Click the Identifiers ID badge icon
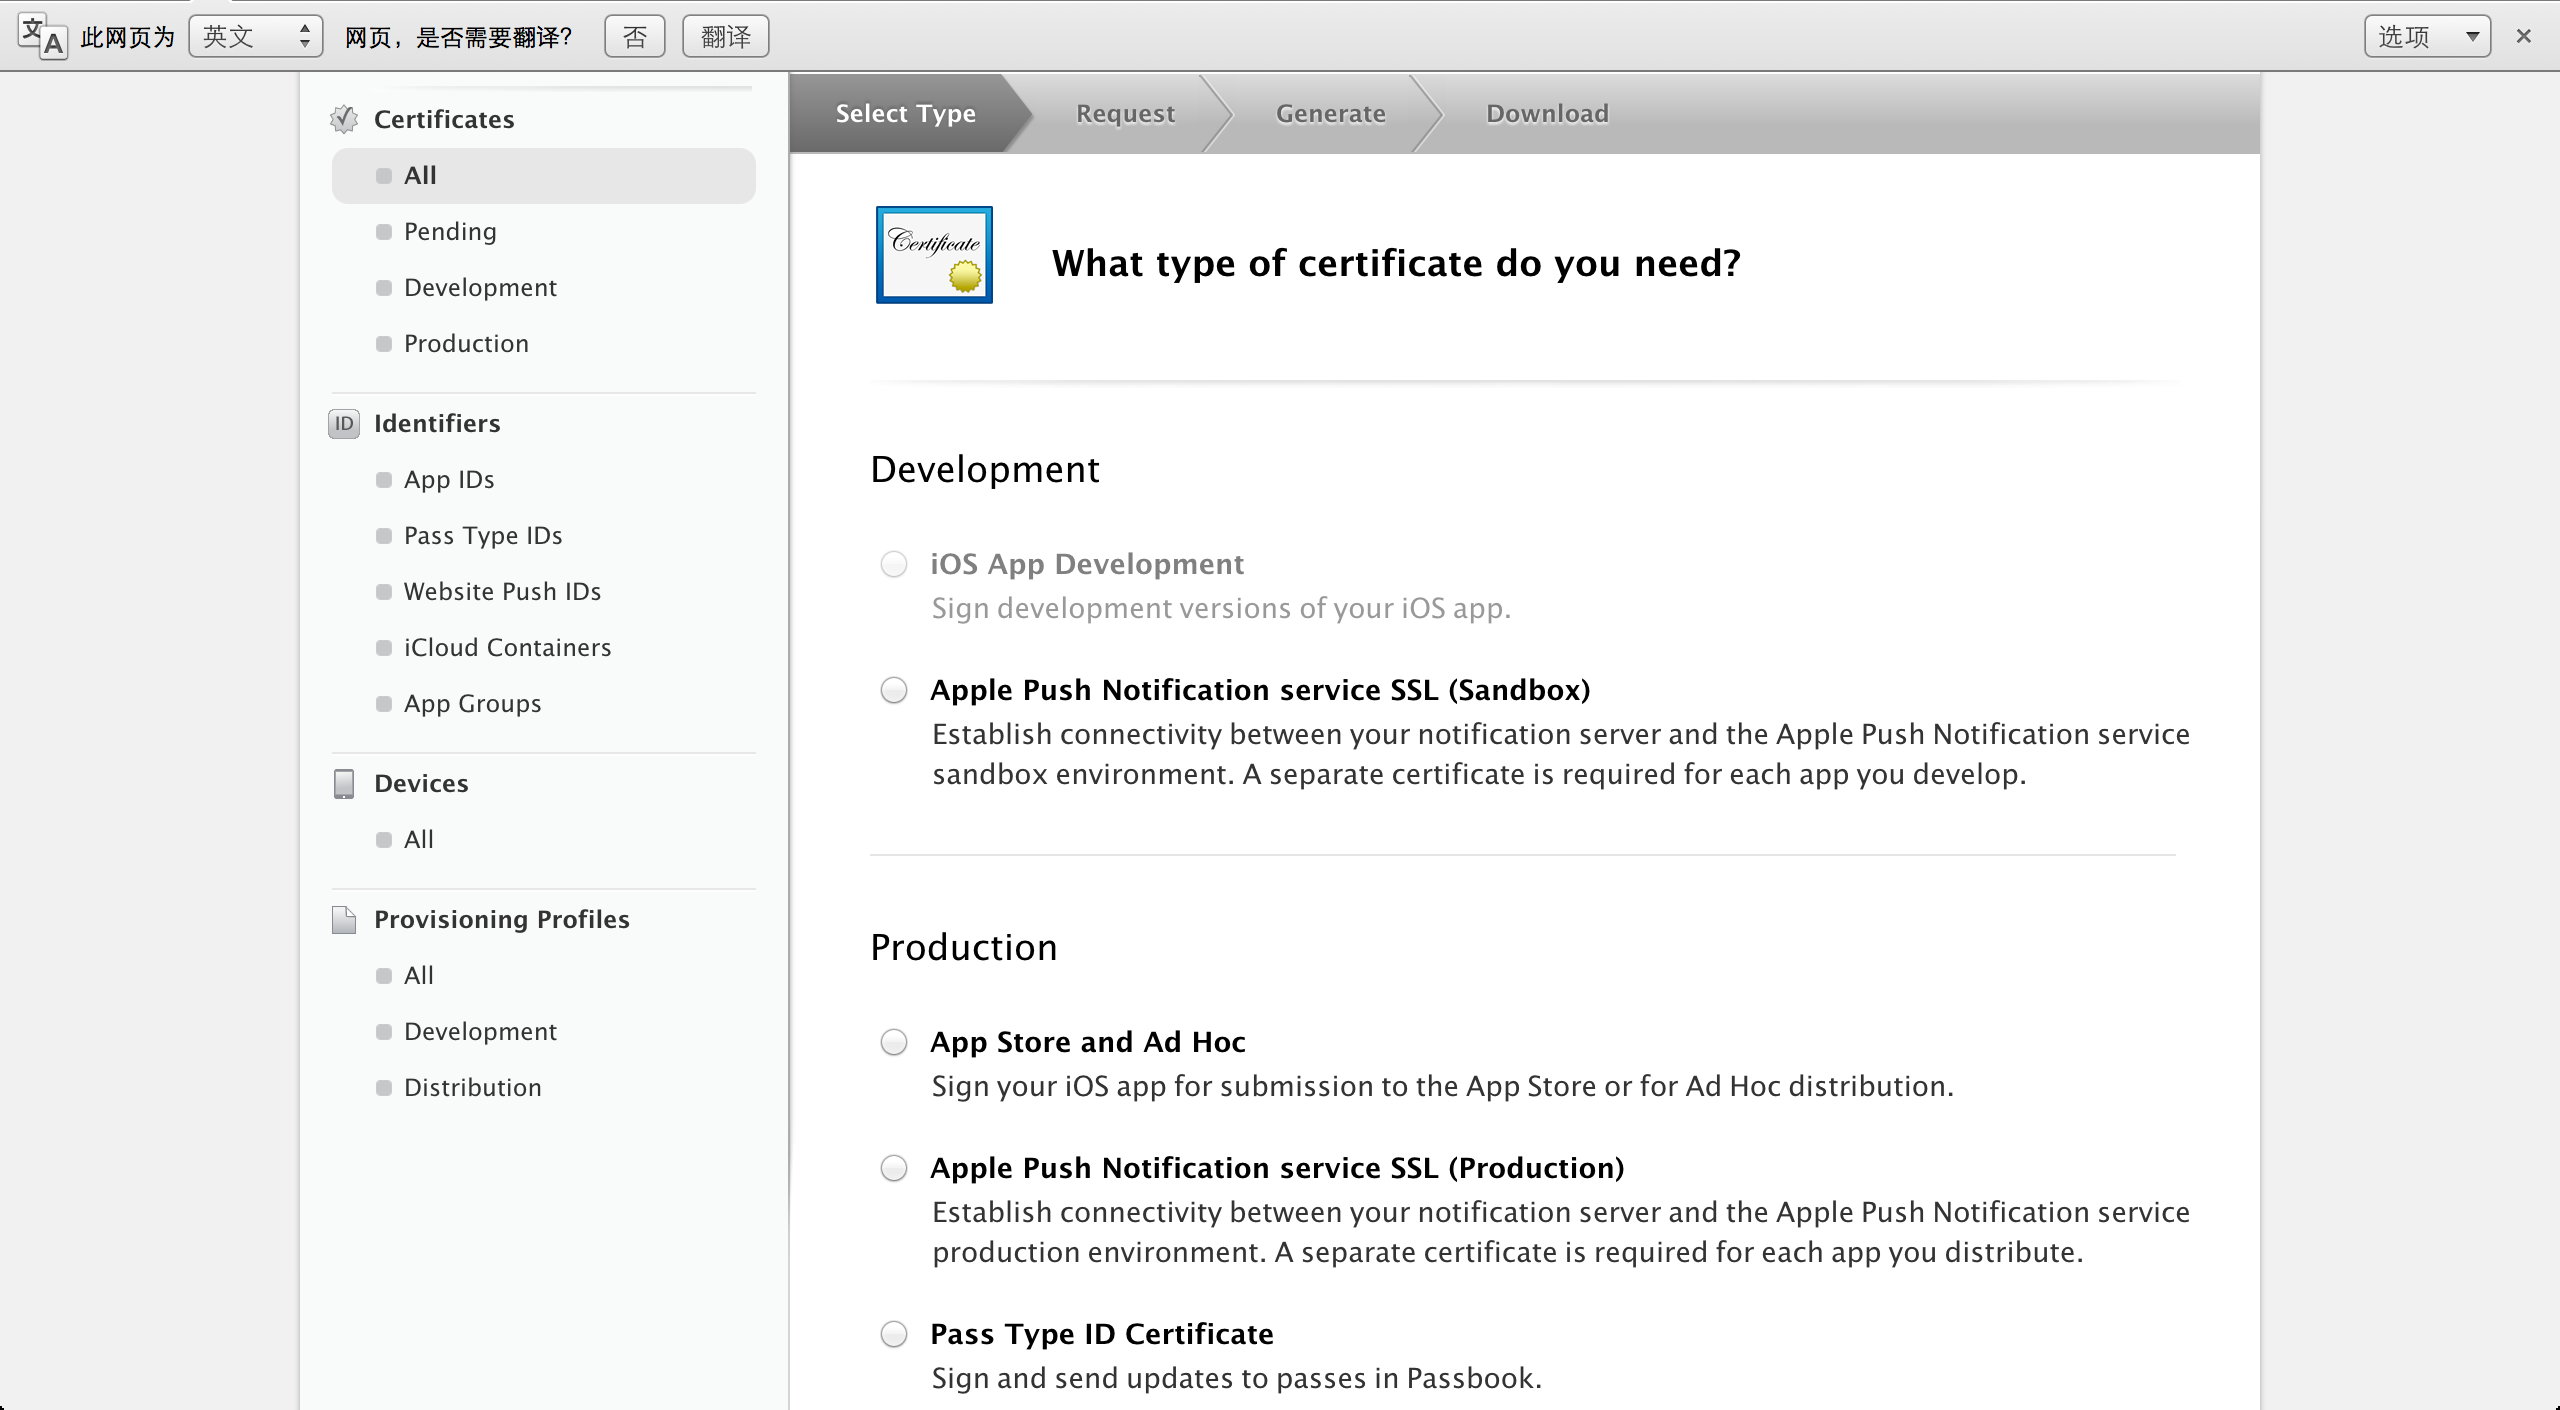Screen dimensions: 2560x1410 344,423
